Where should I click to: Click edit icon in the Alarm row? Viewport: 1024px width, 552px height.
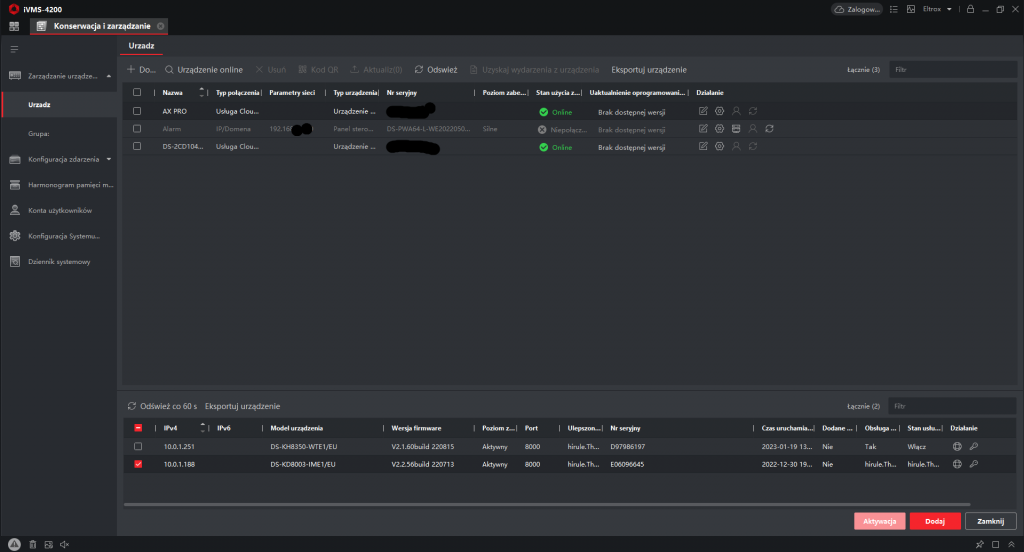703,129
